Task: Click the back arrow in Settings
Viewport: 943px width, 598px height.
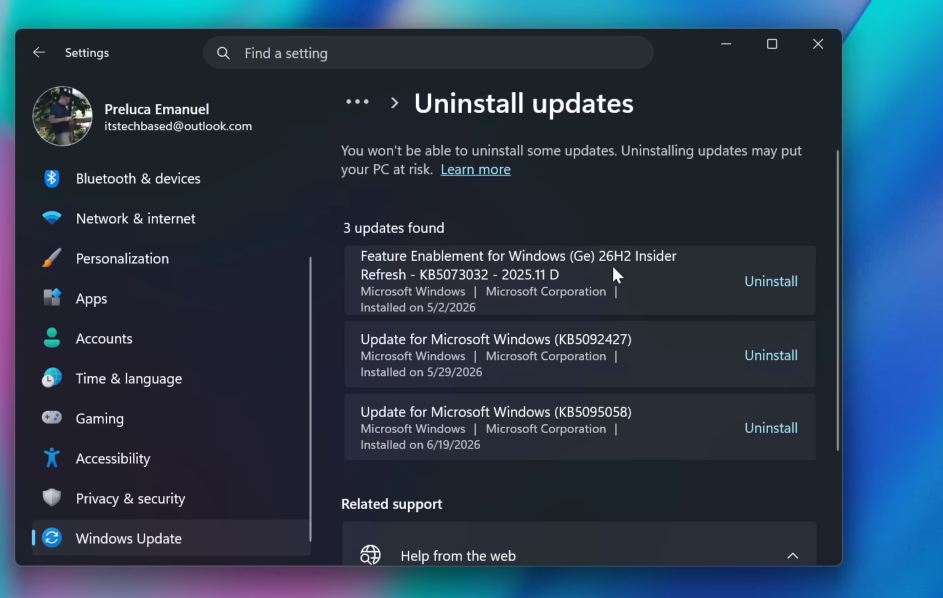Action: pos(39,52)
